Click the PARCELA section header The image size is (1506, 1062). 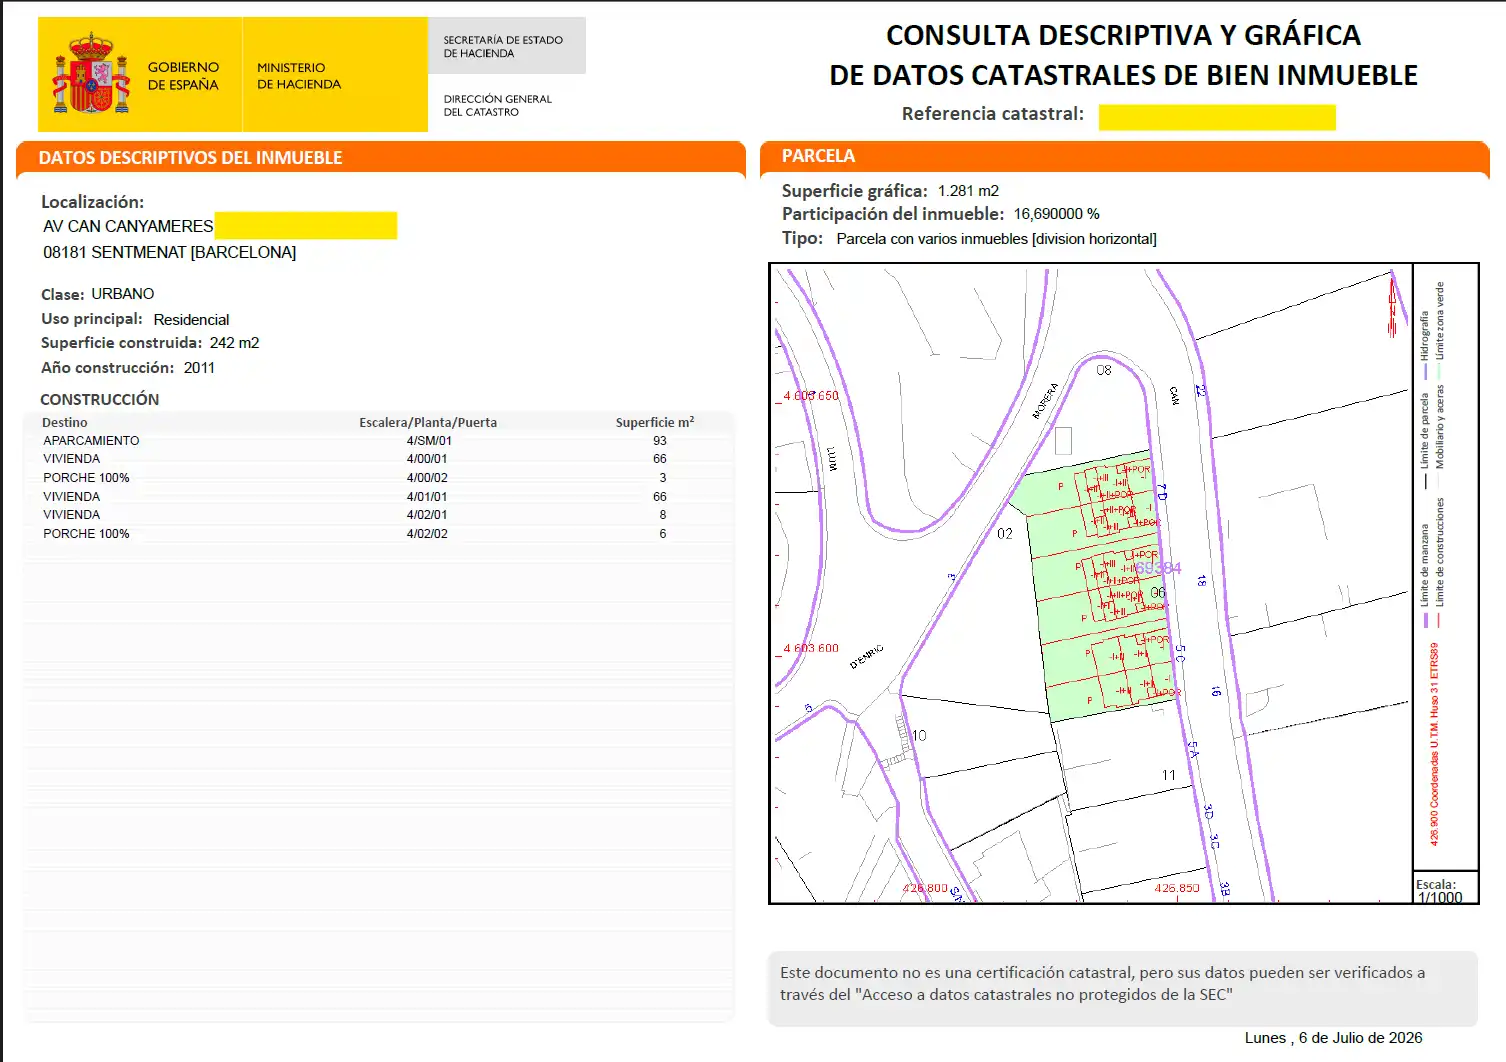point(818,156)
